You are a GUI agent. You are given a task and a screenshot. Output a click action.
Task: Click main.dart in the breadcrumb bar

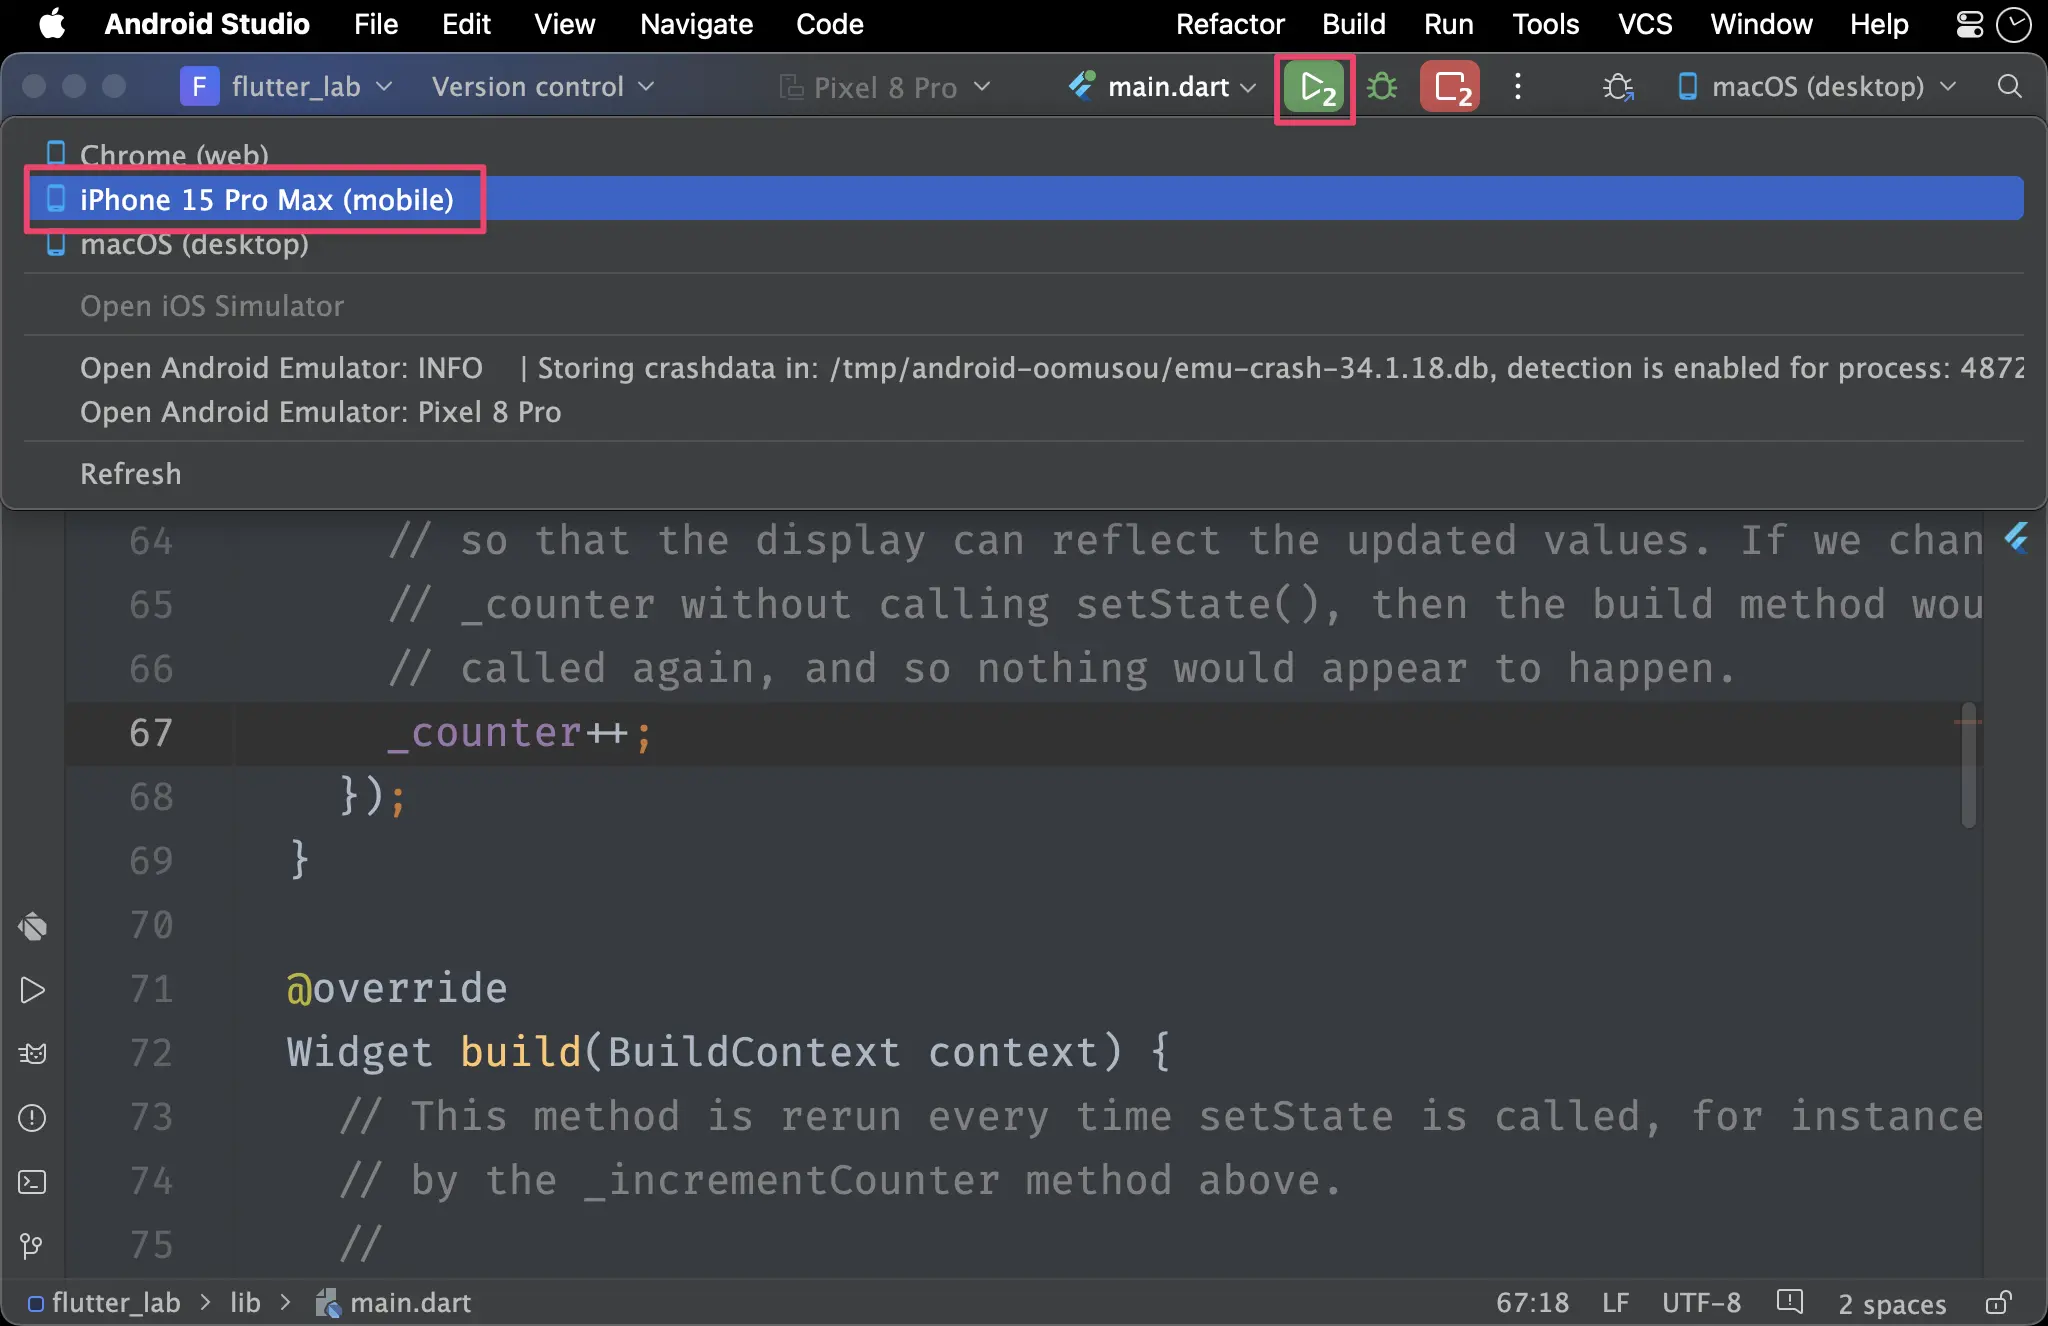tap(410, 1302)
